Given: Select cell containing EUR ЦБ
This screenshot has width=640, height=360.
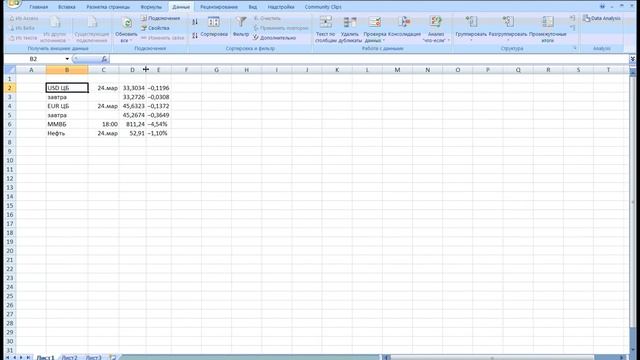Looking at the screenshot, I should pyautogui.click(x=67, y=106).
